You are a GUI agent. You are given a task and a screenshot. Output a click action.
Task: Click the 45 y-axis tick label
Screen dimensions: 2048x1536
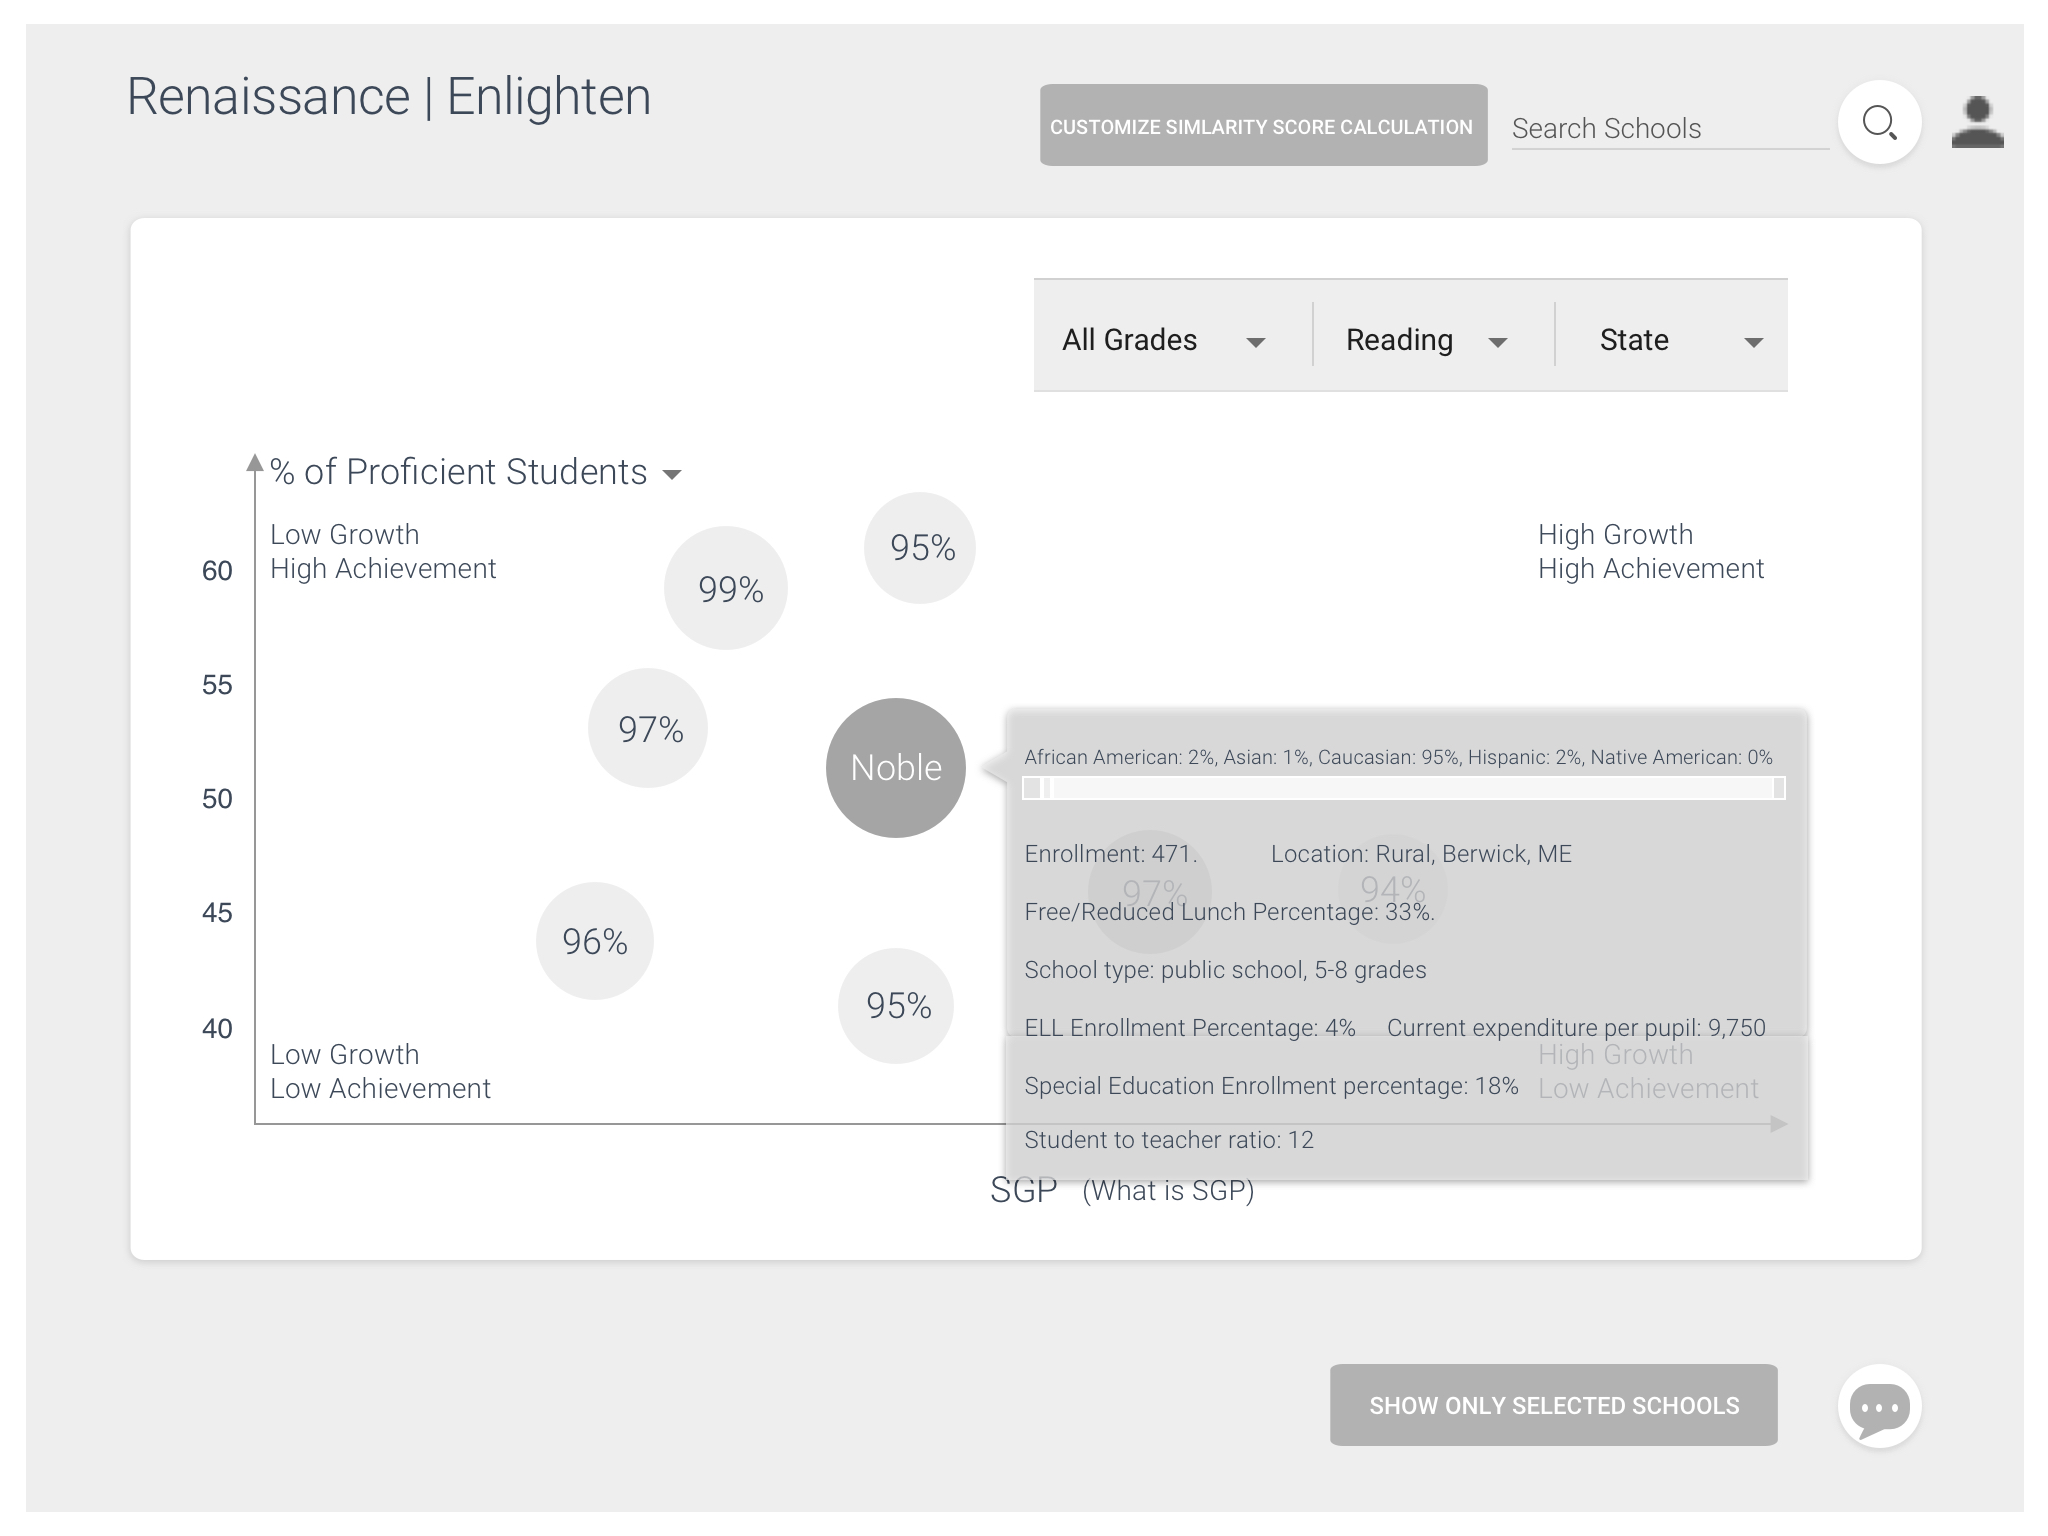click(217, 913)
